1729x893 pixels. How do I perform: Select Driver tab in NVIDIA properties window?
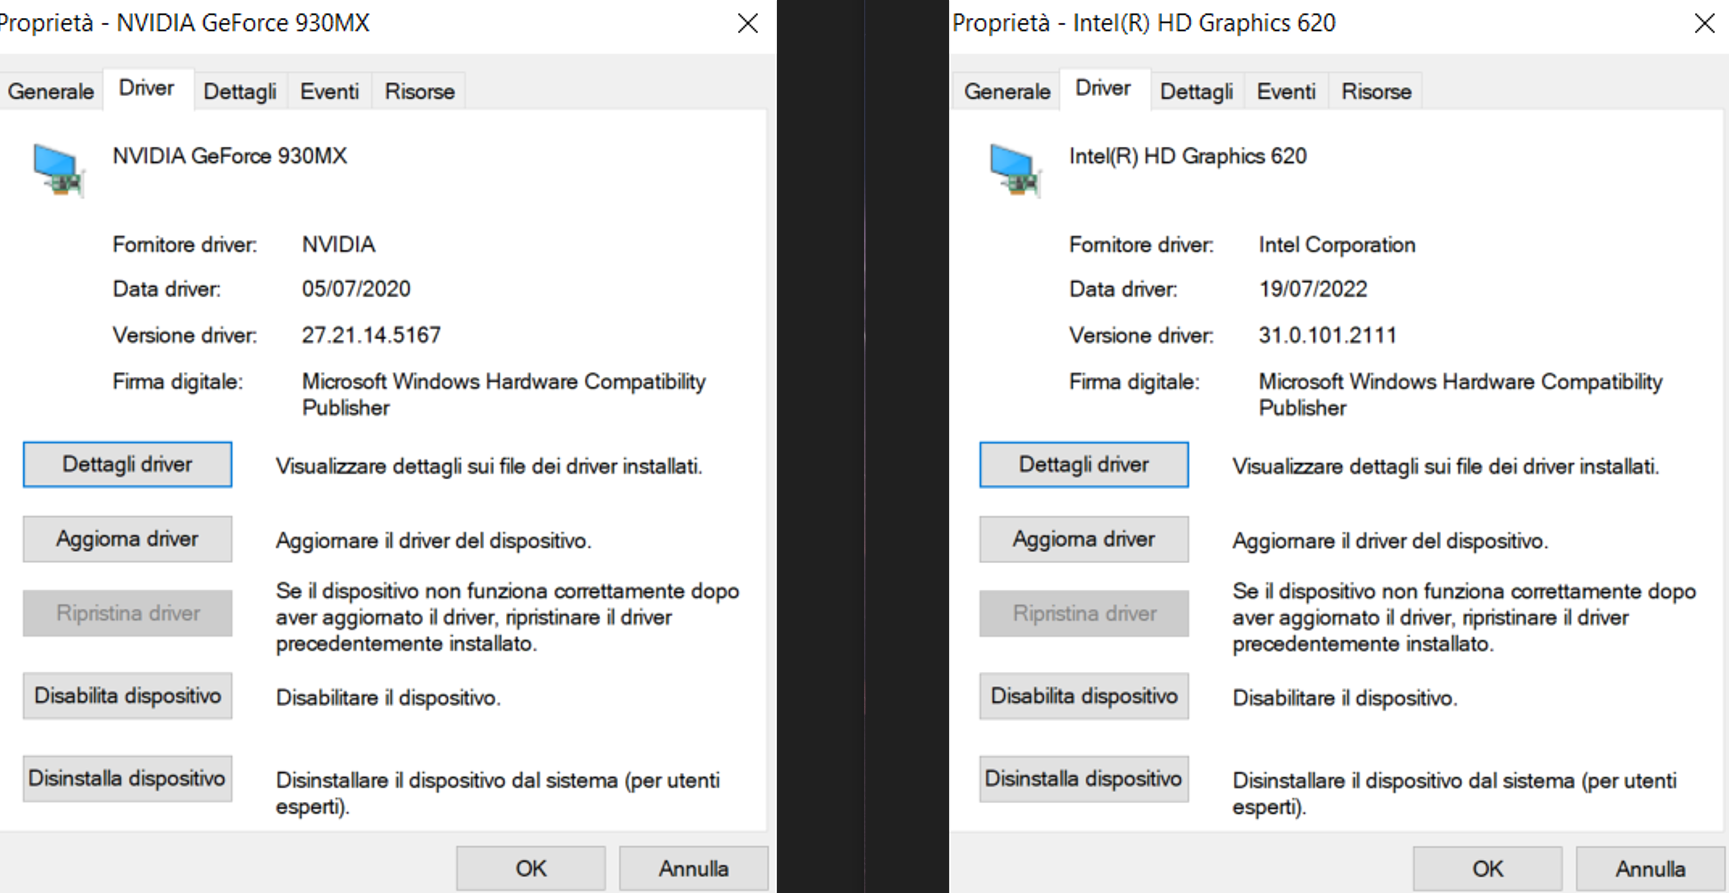pyautogui.click(x=146, y=88)
